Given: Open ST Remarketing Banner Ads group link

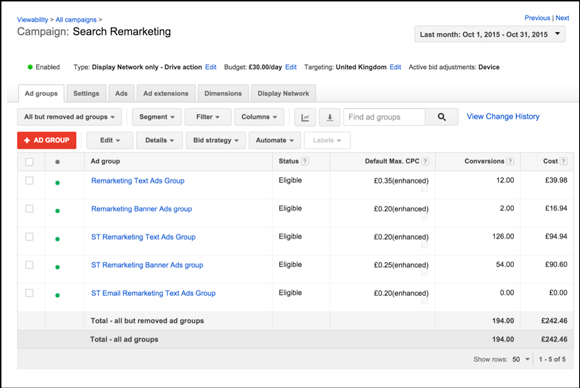Looking at the screenshot, I should click(x=147, y=265).
